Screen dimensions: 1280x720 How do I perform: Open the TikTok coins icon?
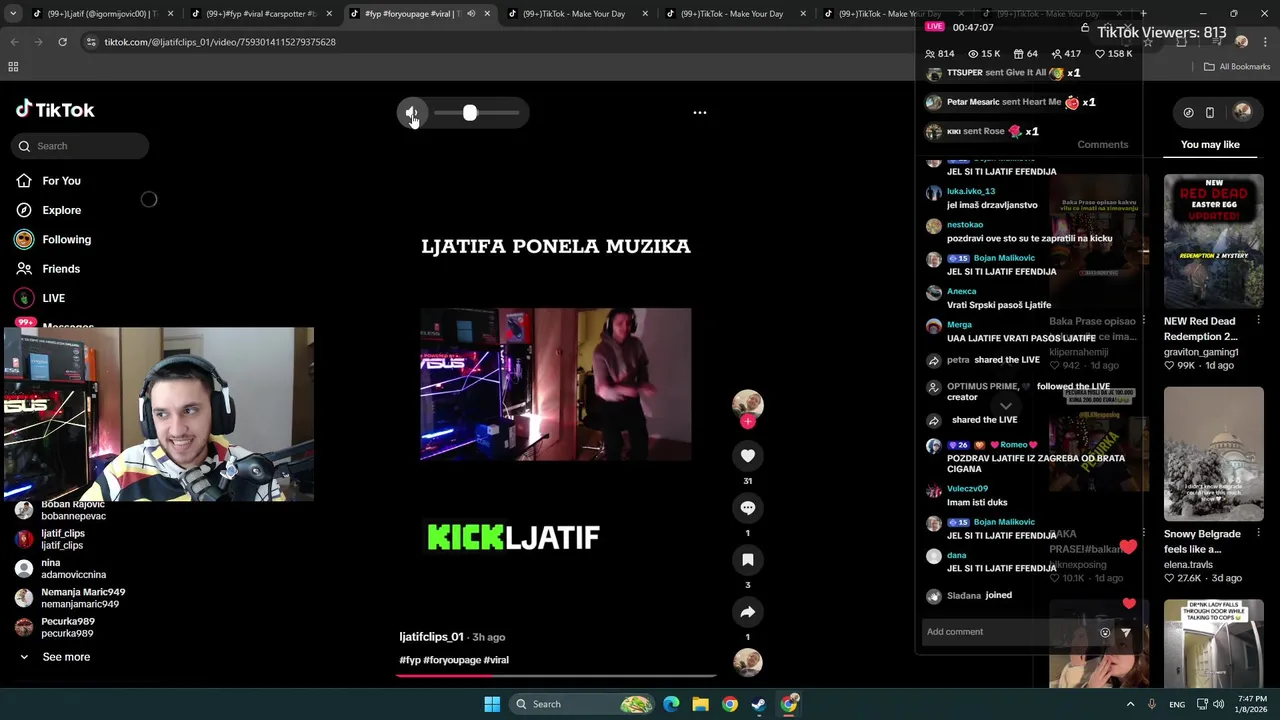[1188, 113]
